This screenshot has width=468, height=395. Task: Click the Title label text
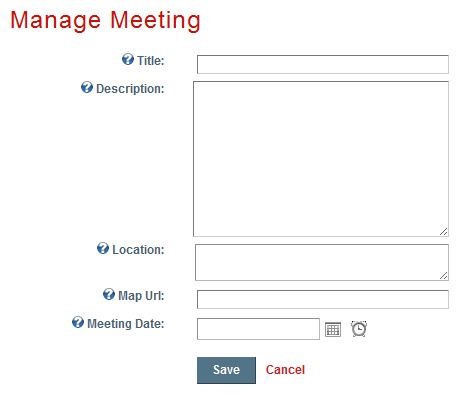[x=151, y=61]
